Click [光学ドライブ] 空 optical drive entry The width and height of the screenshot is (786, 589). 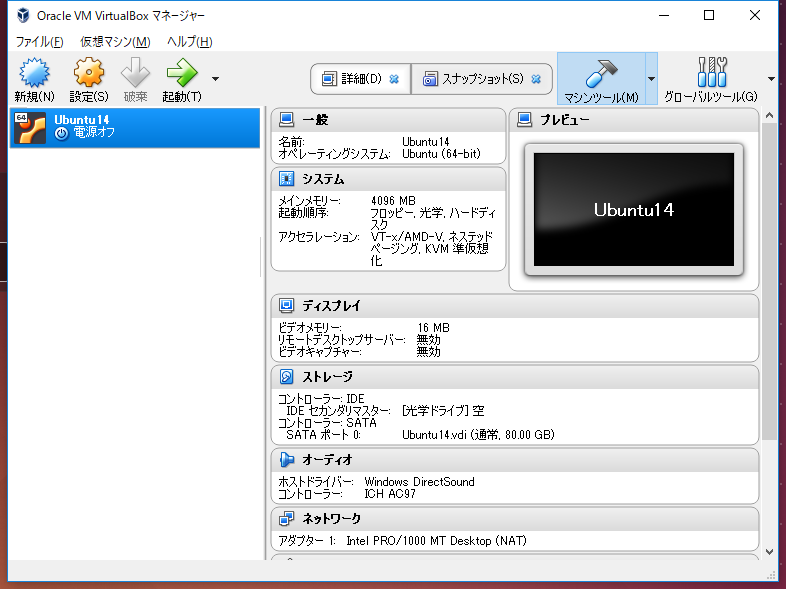(x=443, y=411)
